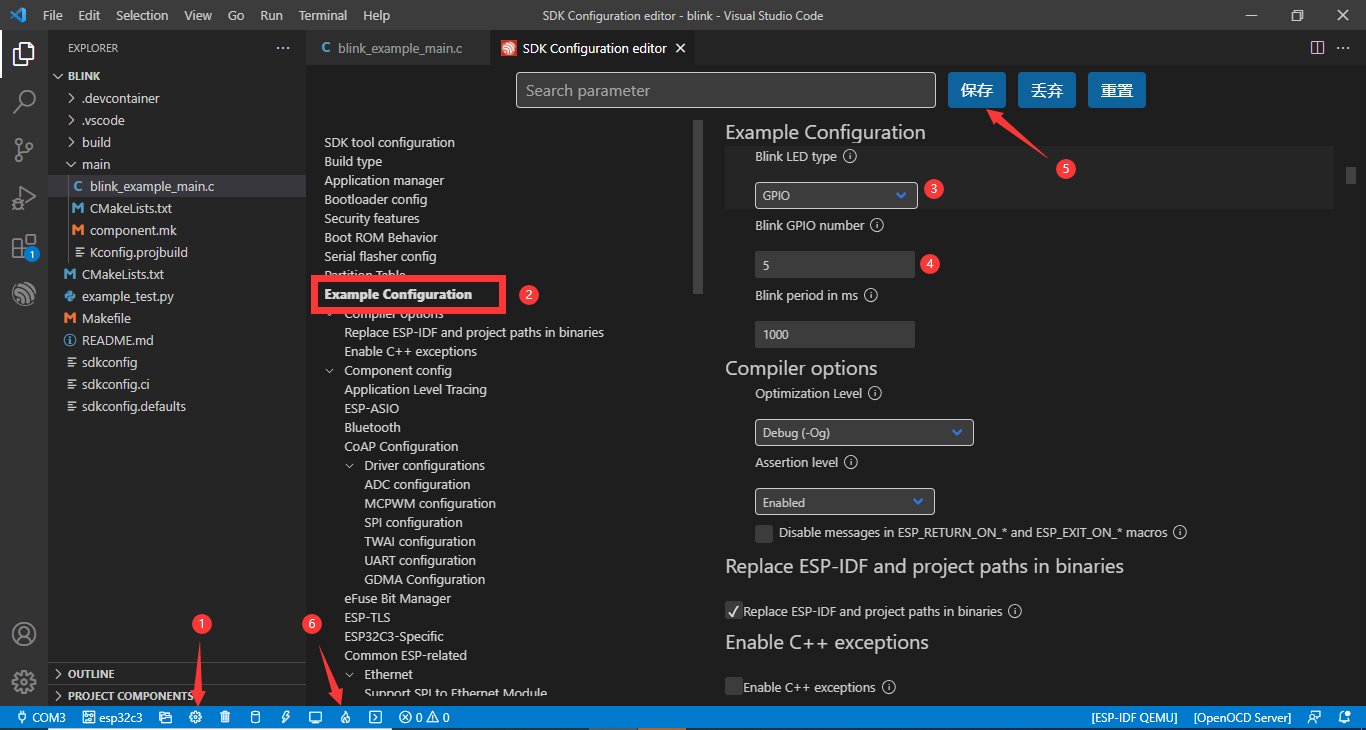Flash the device with the lightning icon
This screenshot has height=730, width=1366.
click(x=286, y=716)
